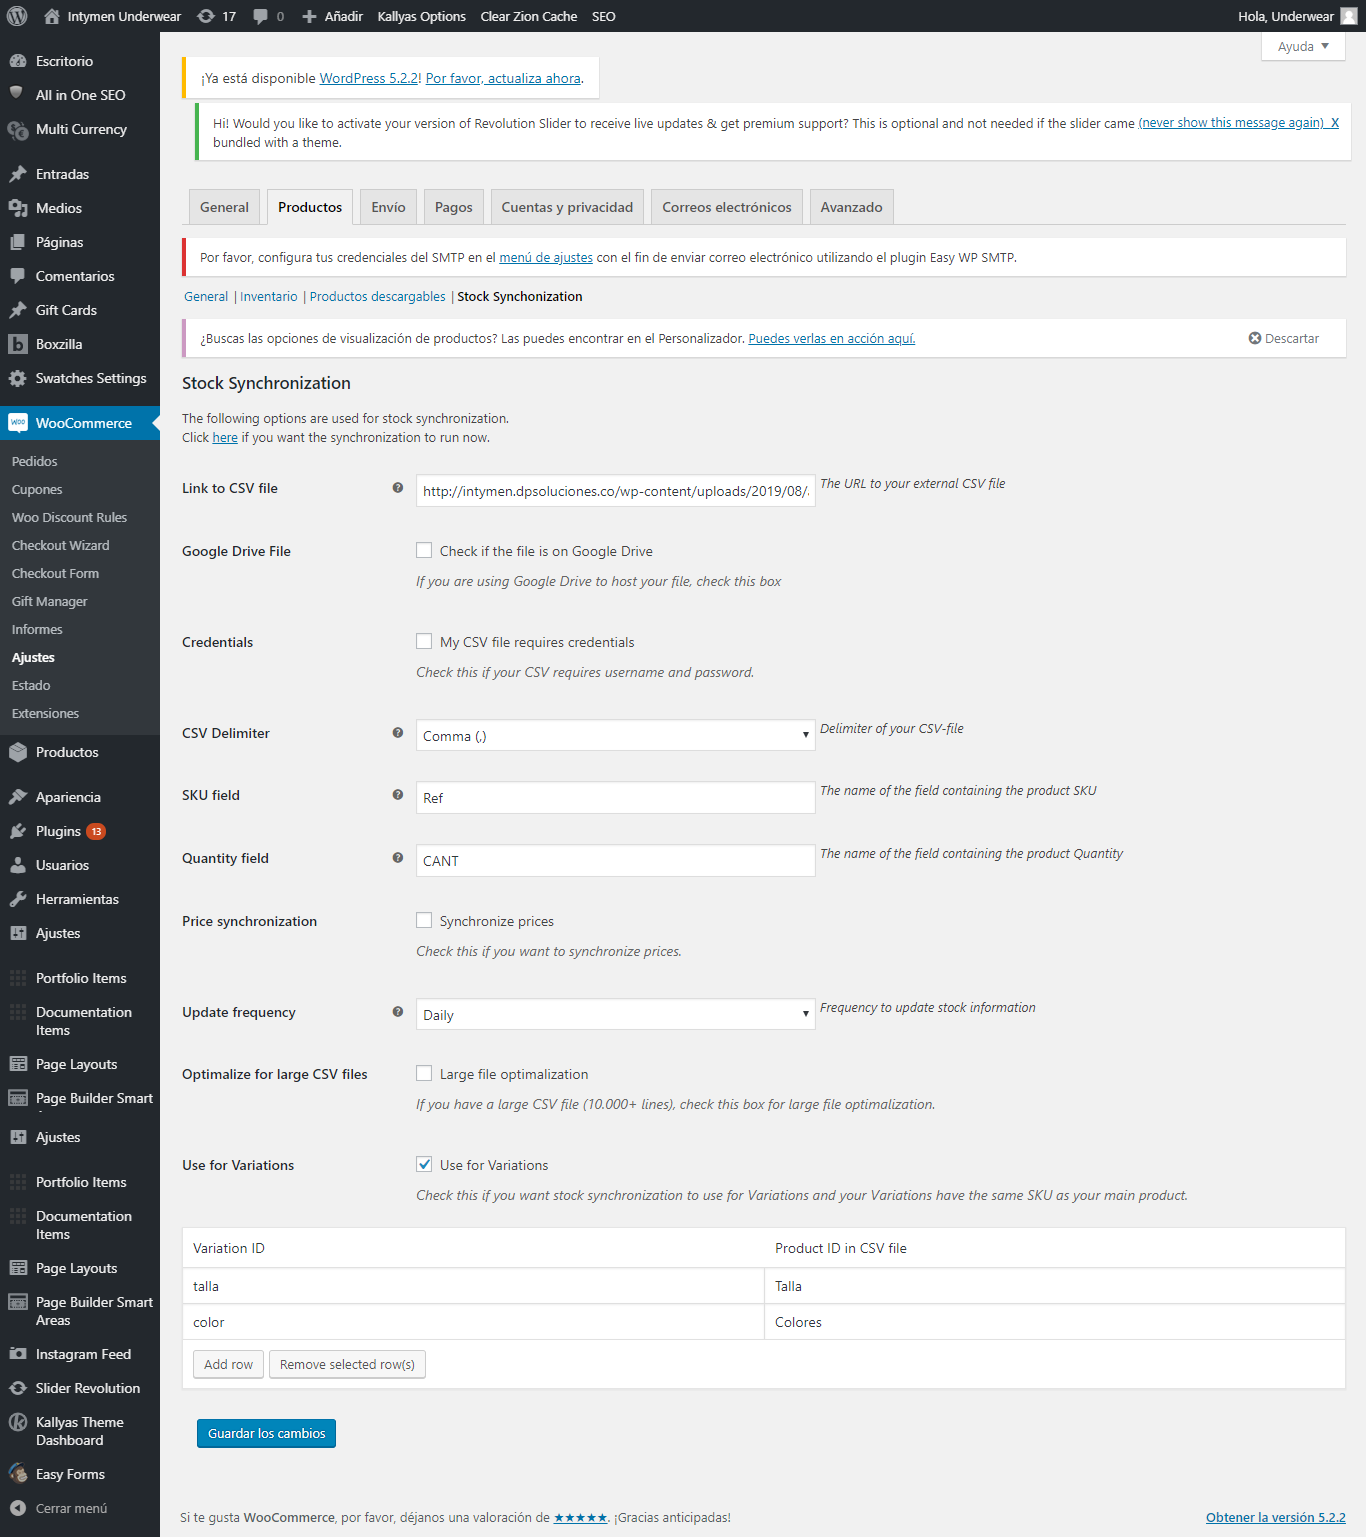Click Guardar los cambios button
This screenshot has width=1366, height=1537.
[266, 1433]
